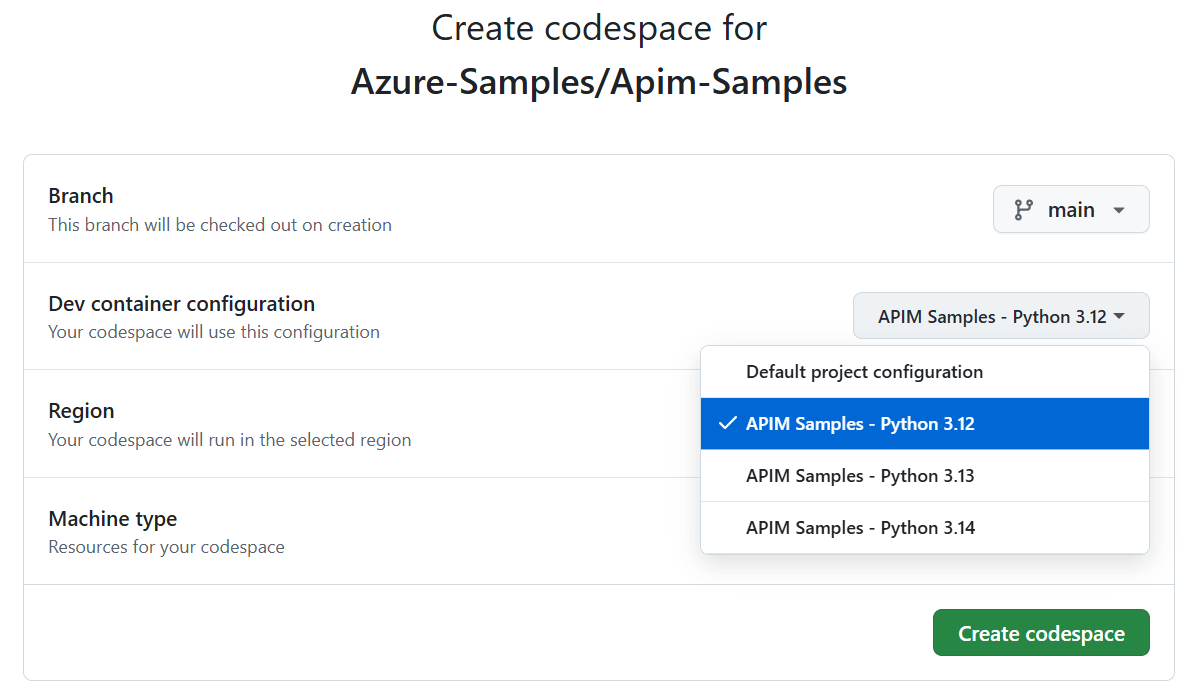Click the Region heading text
Viewport: 1188px width, 696px height.
click(81, 411)
